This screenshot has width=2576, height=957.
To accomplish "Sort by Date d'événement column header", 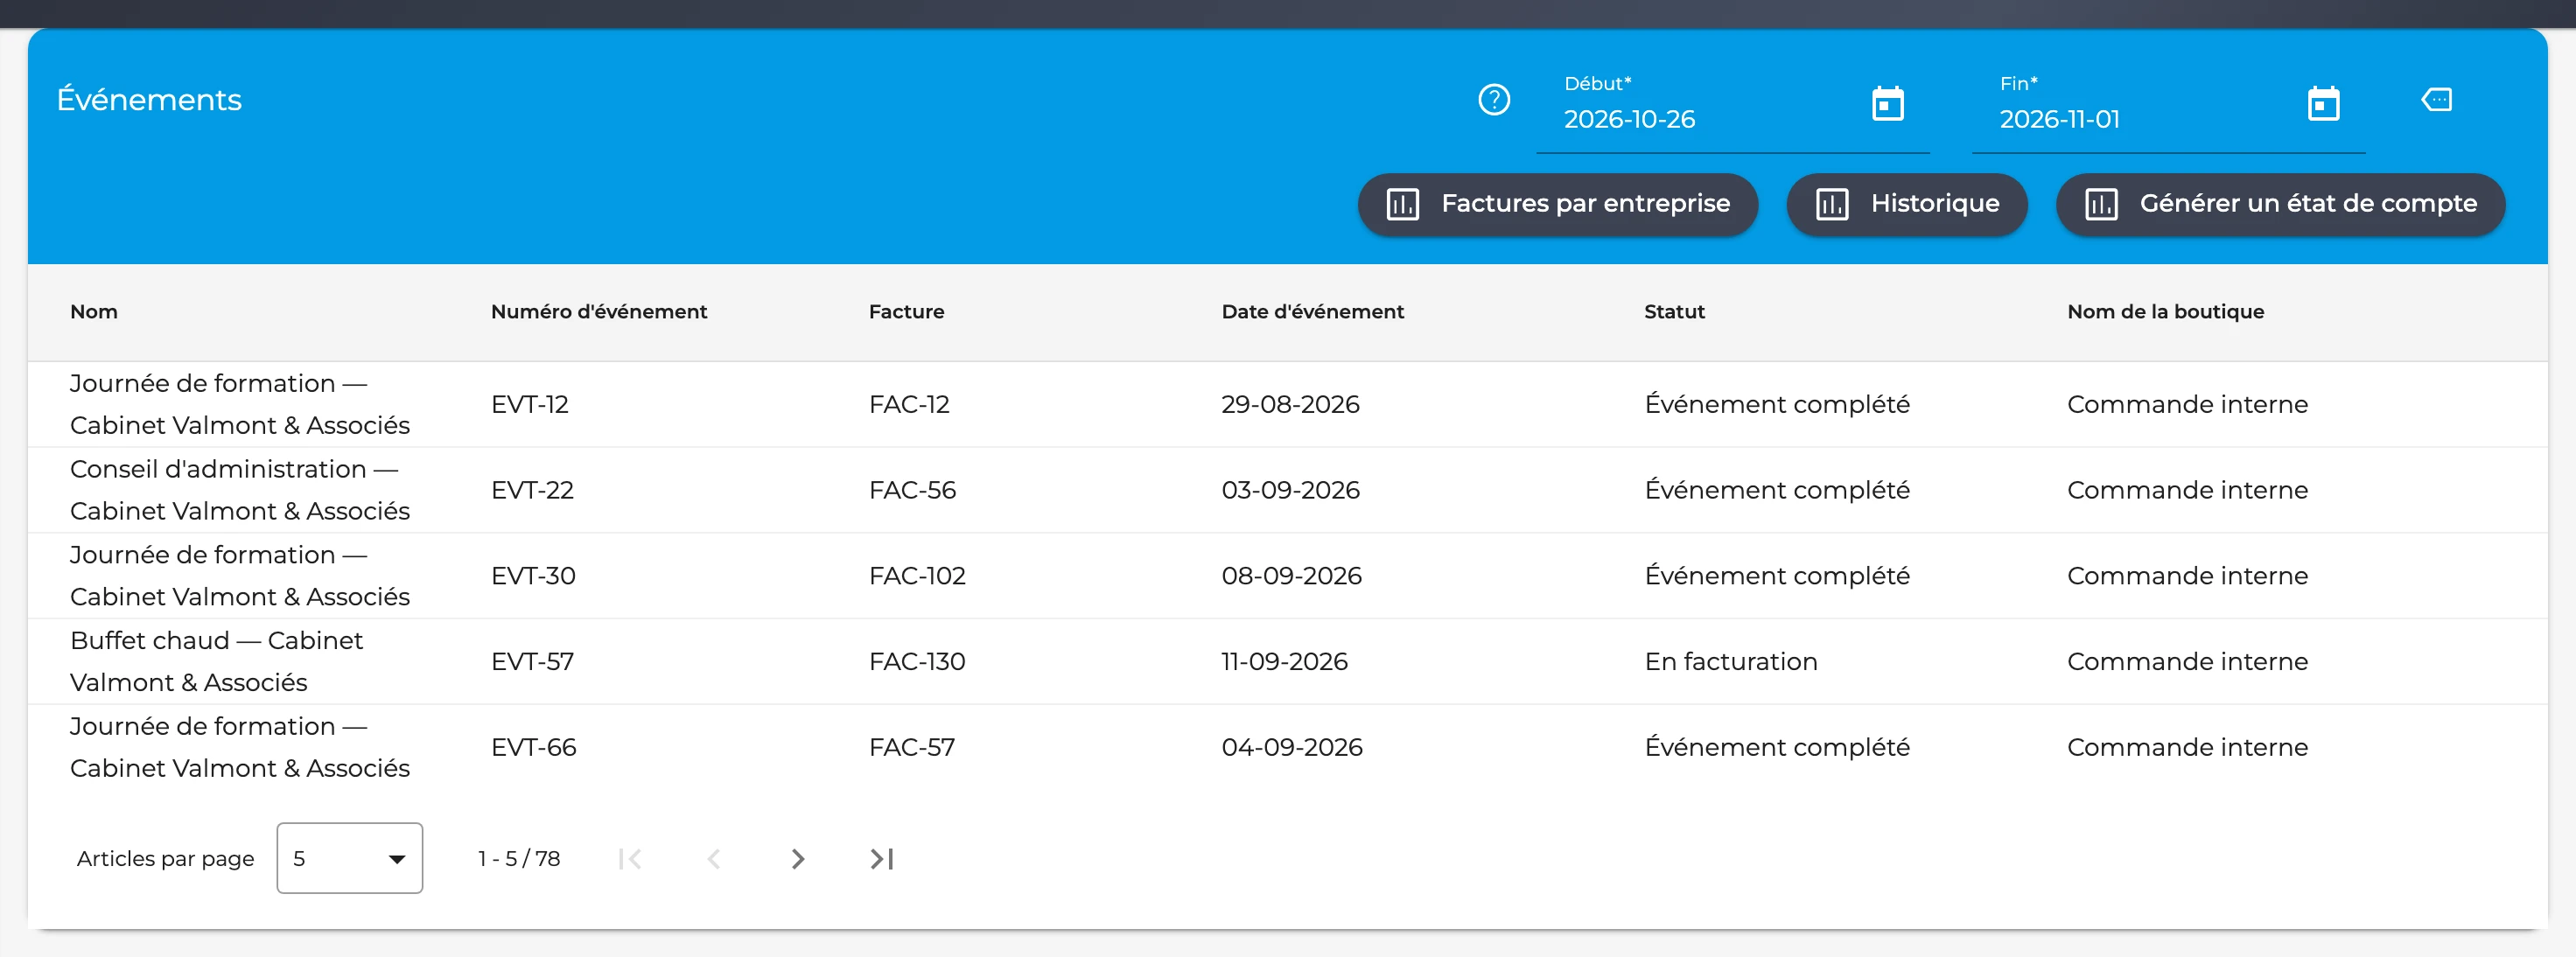I will coord(1312,312).
